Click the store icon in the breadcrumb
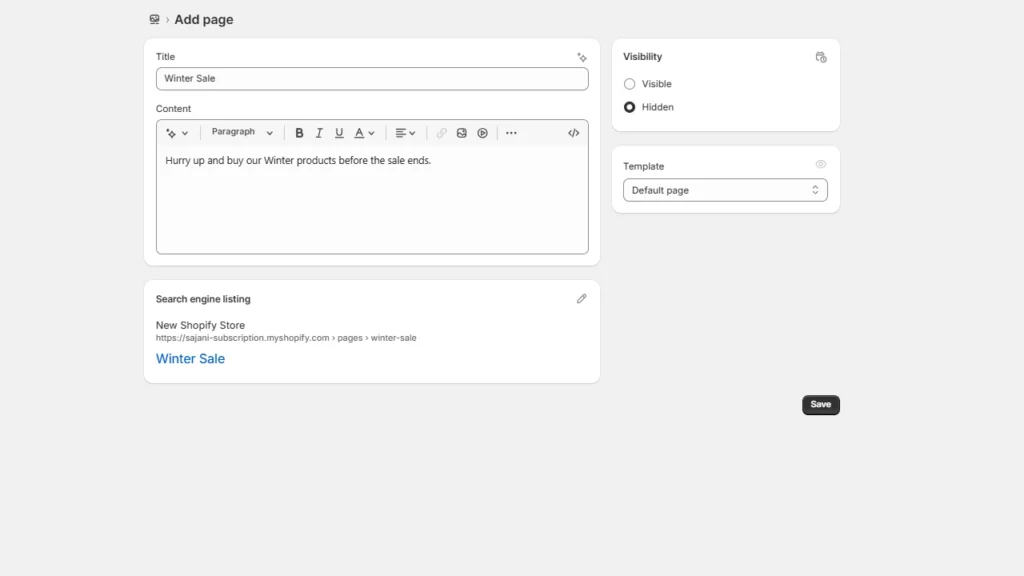Image resolution: width=1024 pixels, height=576 pixels. point(153,19)
